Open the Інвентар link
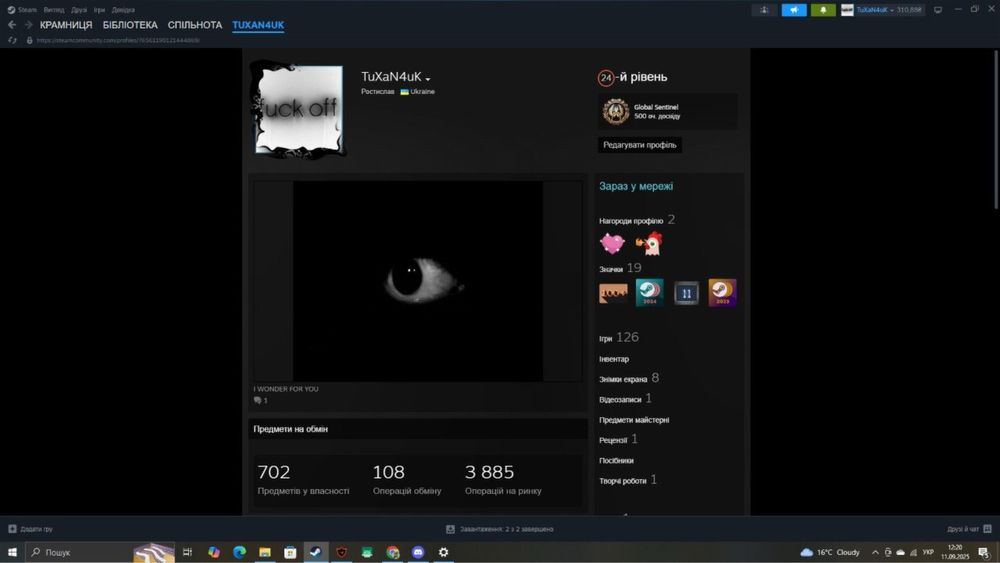 point(614,359)
